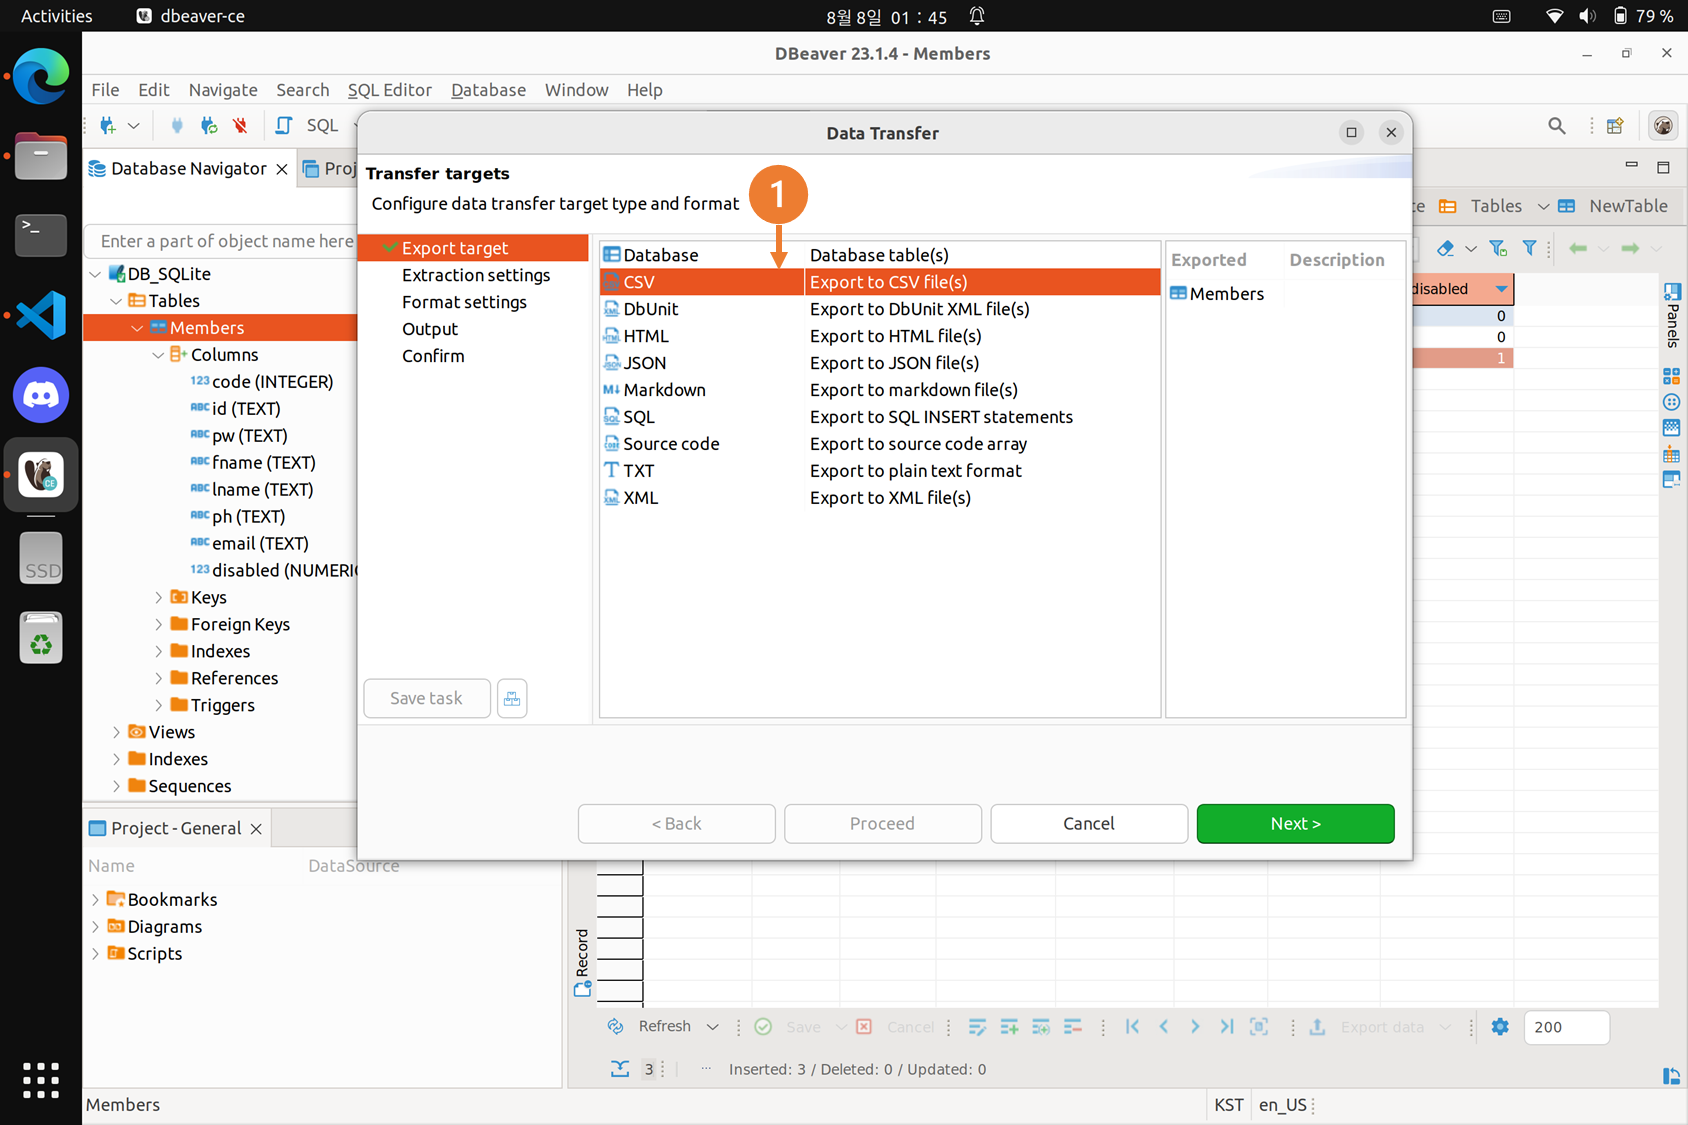Screen dimensions: 1688x1125
Task: Expand the Views node
Action: click(x=116, y=732)
